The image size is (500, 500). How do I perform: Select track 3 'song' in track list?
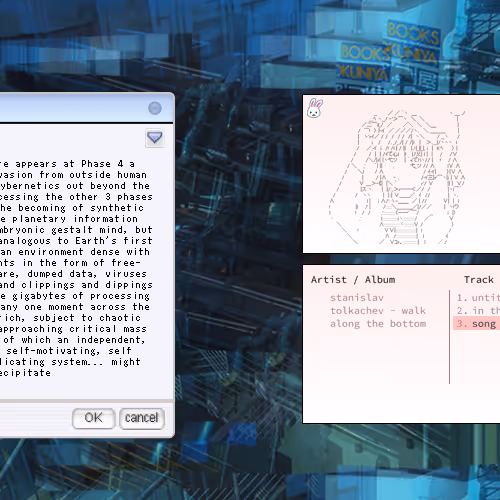coord(477,324)
